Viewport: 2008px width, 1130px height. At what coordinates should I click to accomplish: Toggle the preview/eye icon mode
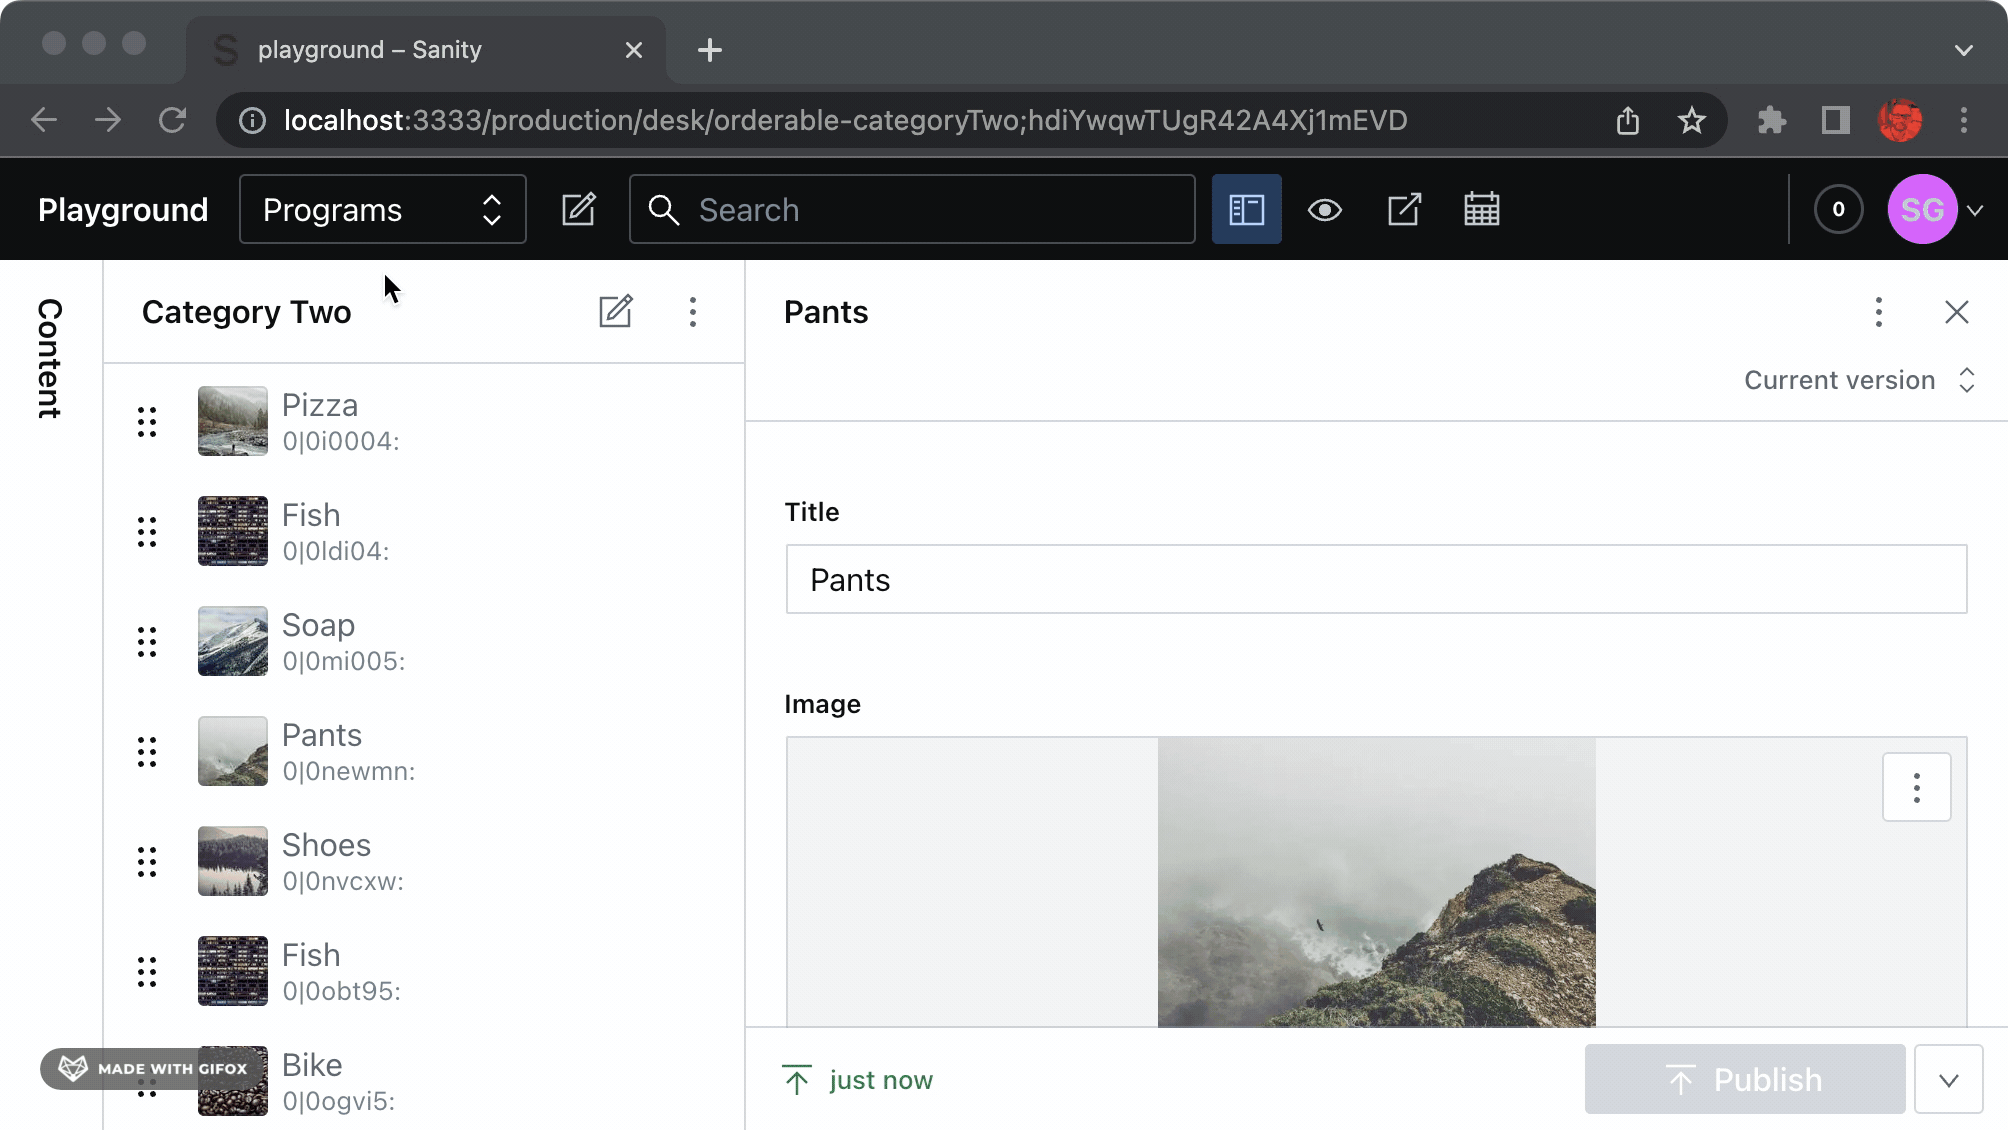click(1324, 210)
